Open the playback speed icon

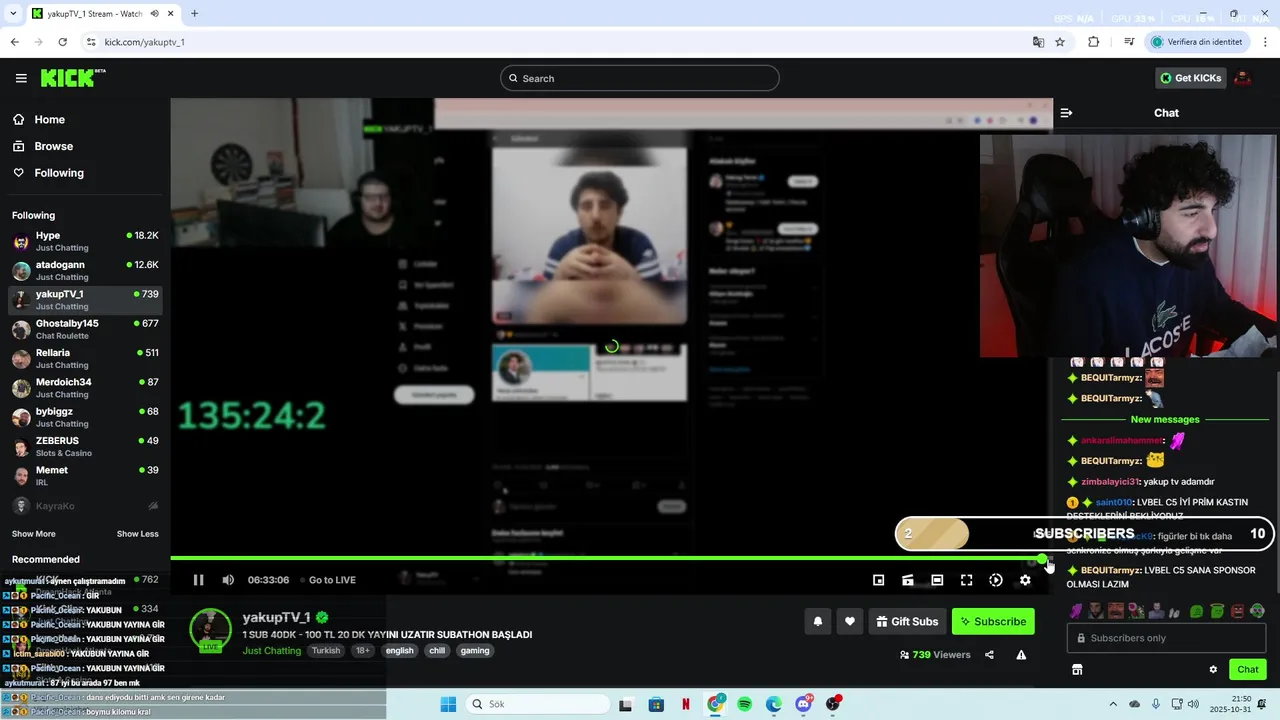coord(996,580)
